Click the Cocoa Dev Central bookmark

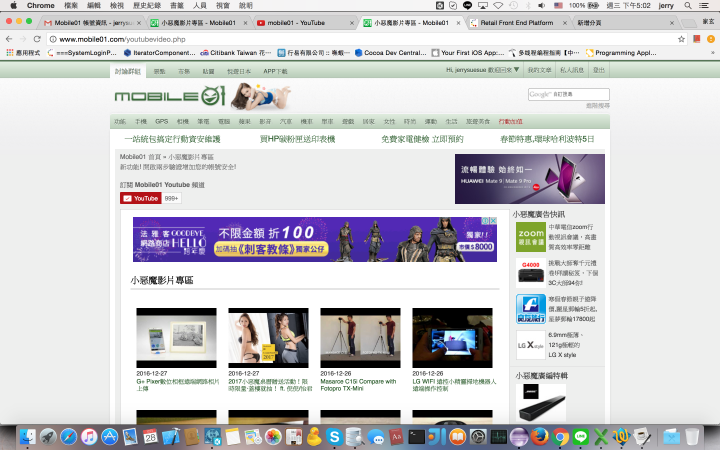click(x=391, y=53)
